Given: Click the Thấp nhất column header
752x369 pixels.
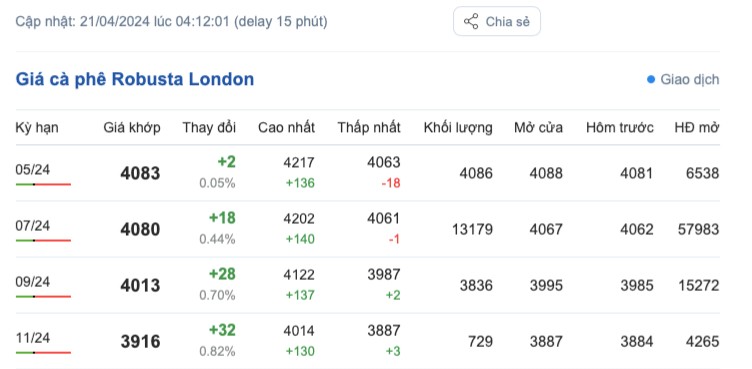Looking at the screenshot, I should [x=369, y=128].
